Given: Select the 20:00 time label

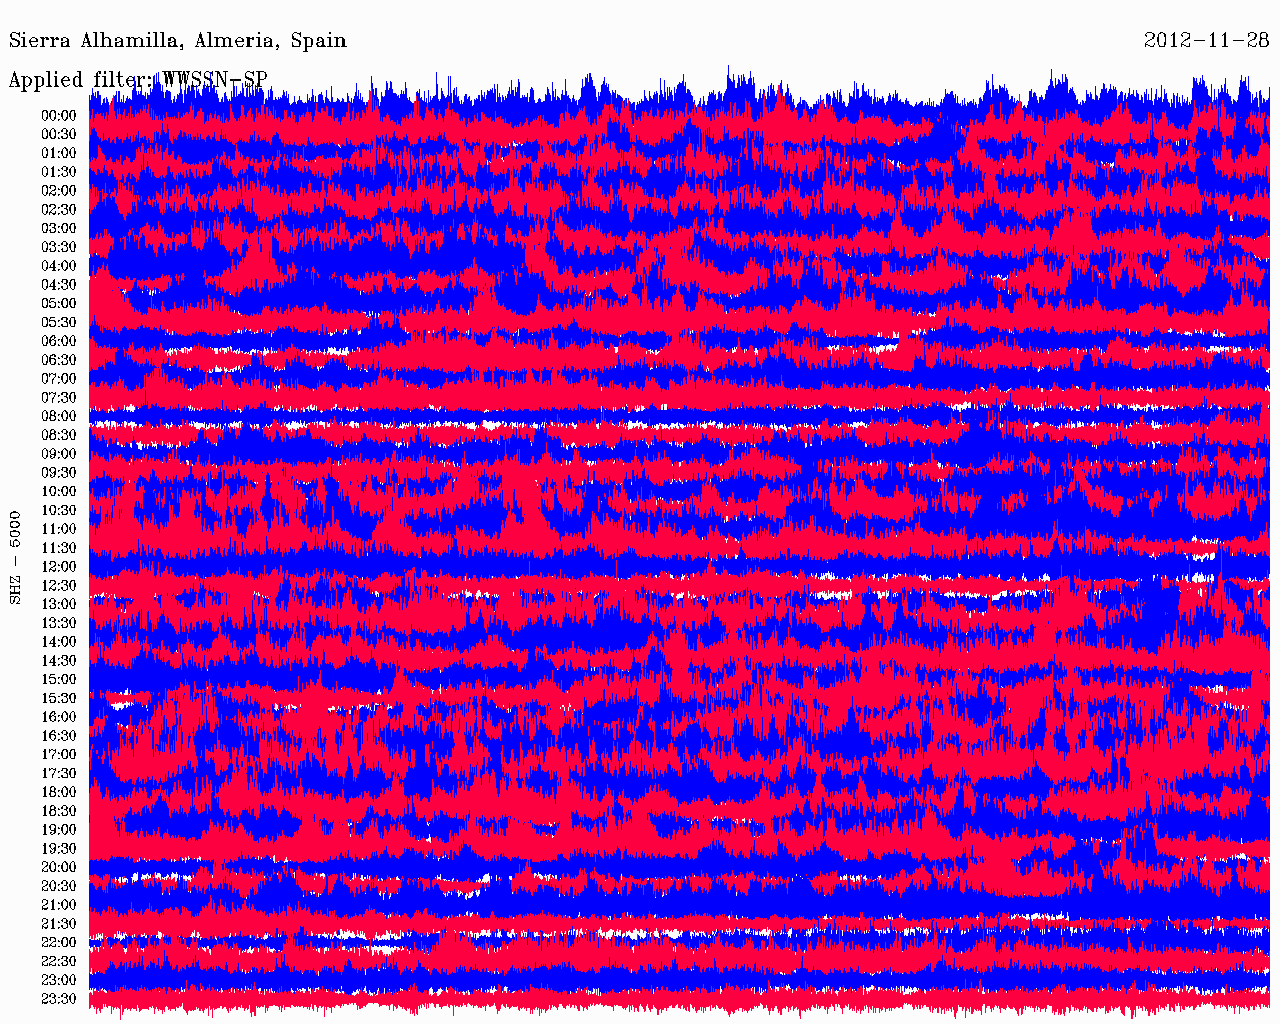Looking at the screenshot, I should (x=59, y=868).
